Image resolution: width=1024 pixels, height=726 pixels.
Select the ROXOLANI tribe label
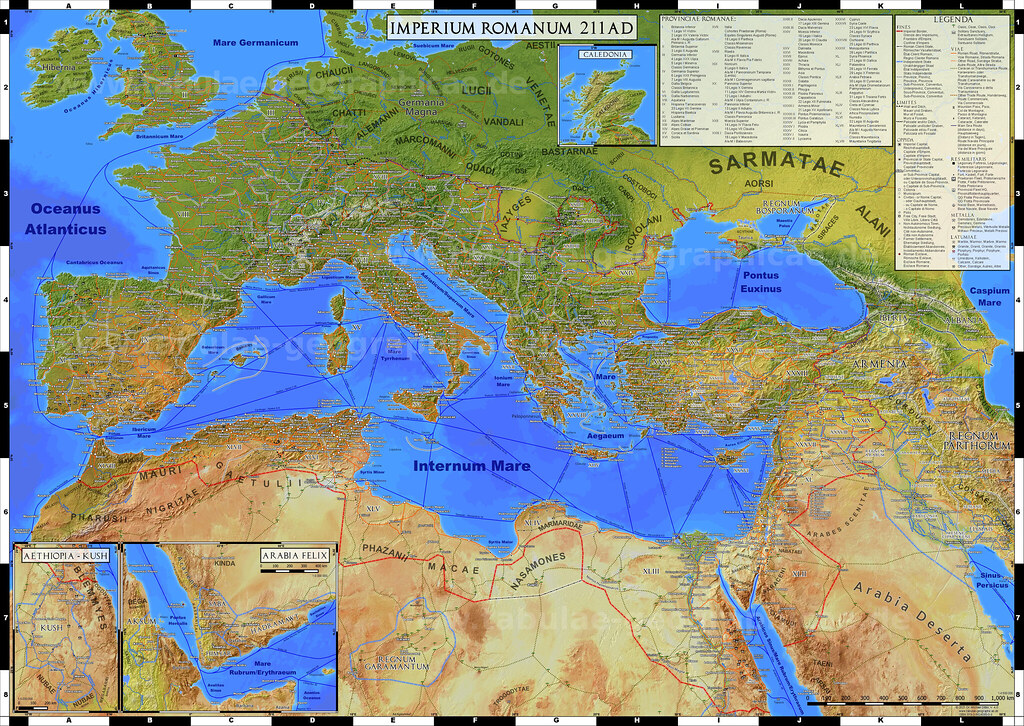(643, 233)
